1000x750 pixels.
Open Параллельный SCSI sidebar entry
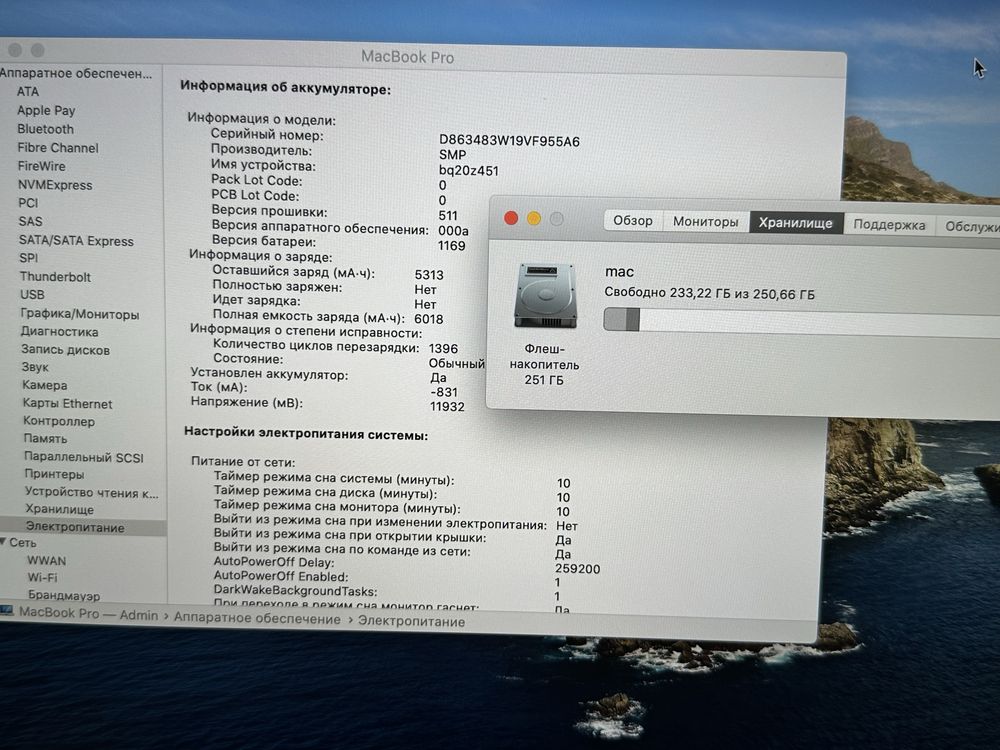84,457
